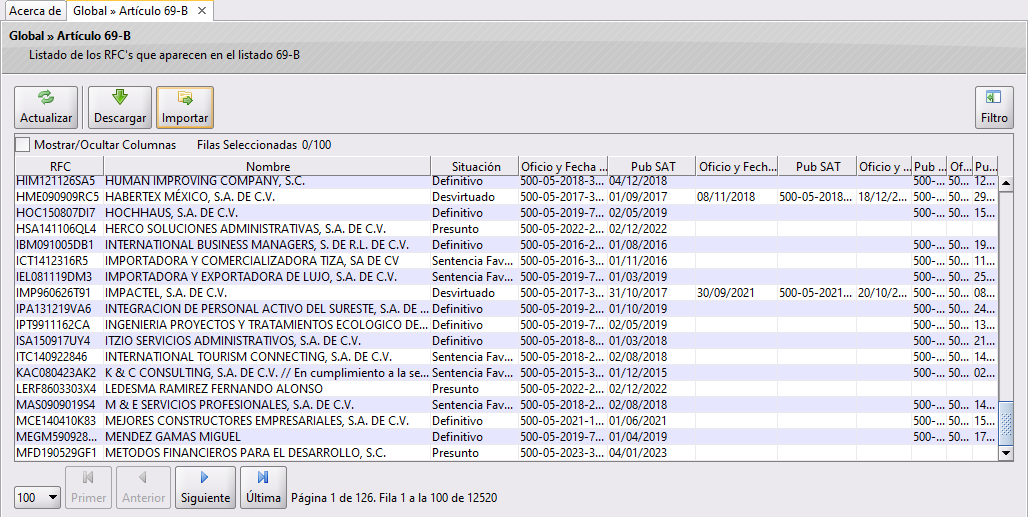Viewport: 1028px width, 517px height.
Task: Open the rows-per-page 100 dropdown
Action: 37,497
